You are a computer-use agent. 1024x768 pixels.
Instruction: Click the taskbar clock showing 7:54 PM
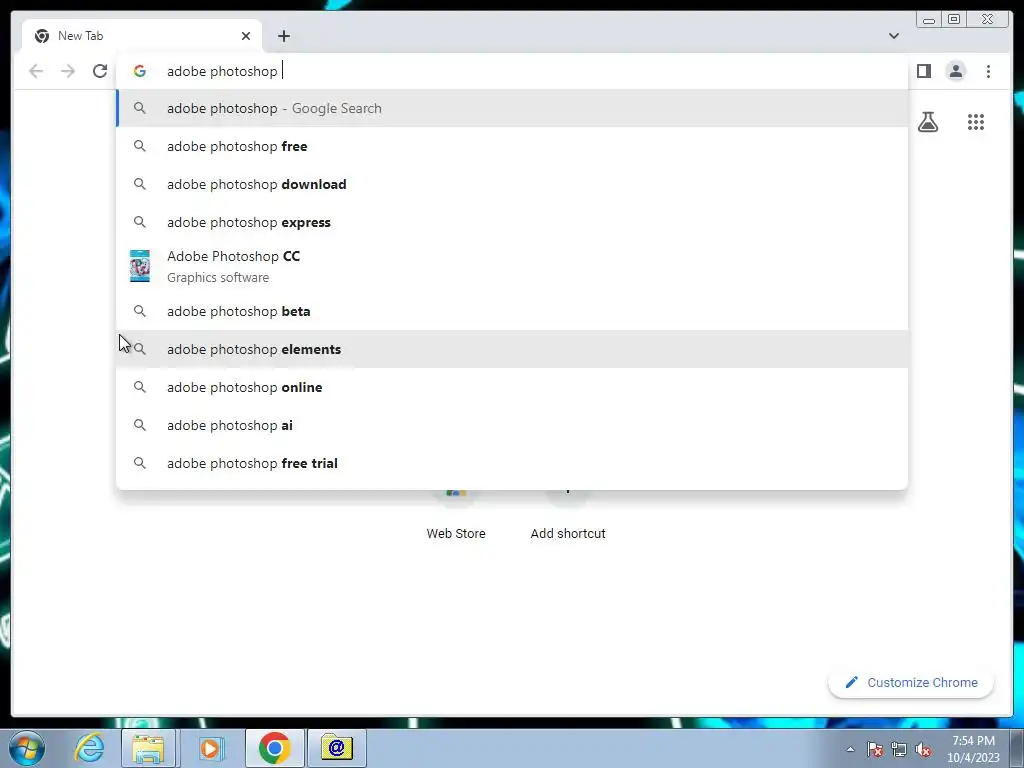pos(973,748)
